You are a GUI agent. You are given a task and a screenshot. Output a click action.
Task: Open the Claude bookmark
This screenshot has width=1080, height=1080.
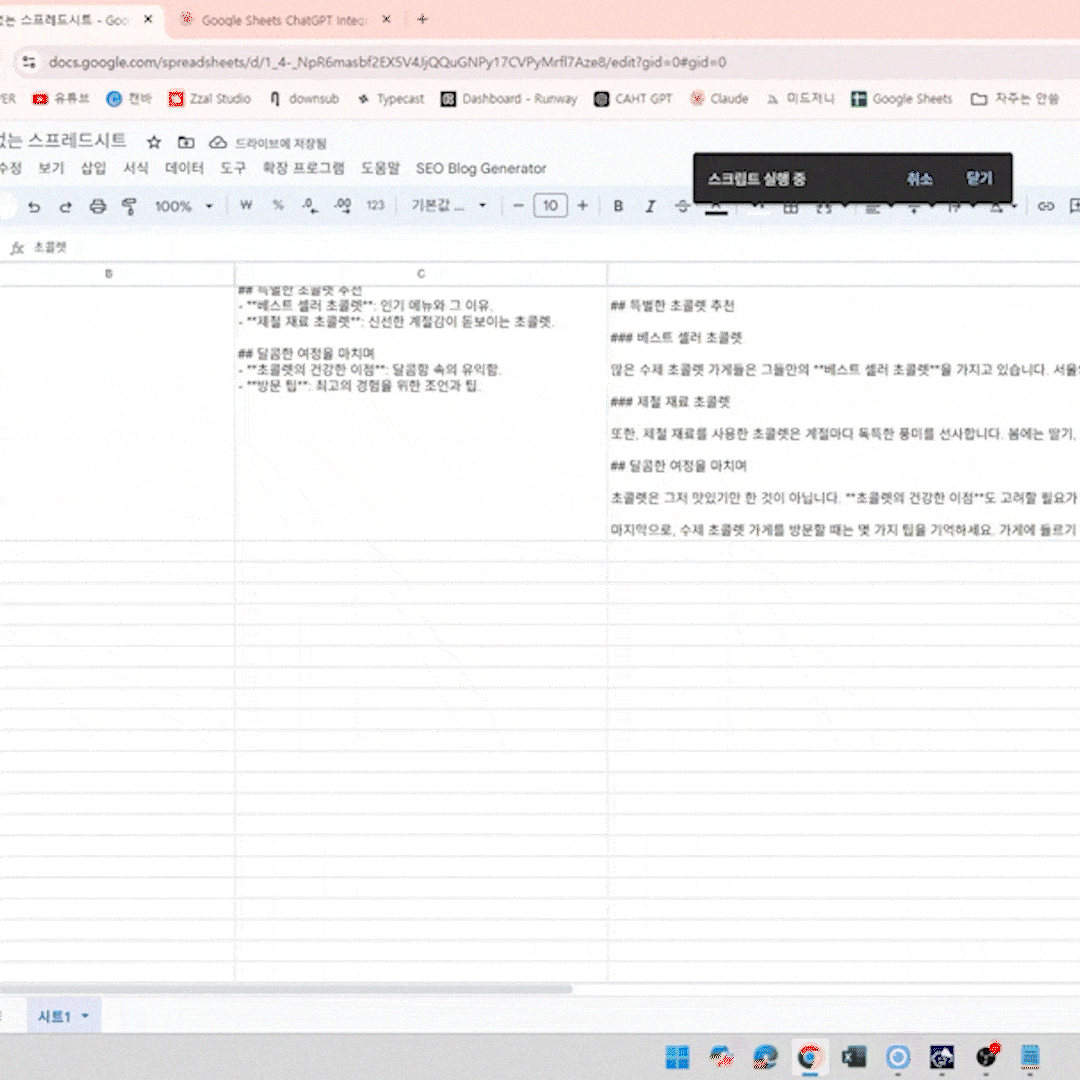[719, 98]
